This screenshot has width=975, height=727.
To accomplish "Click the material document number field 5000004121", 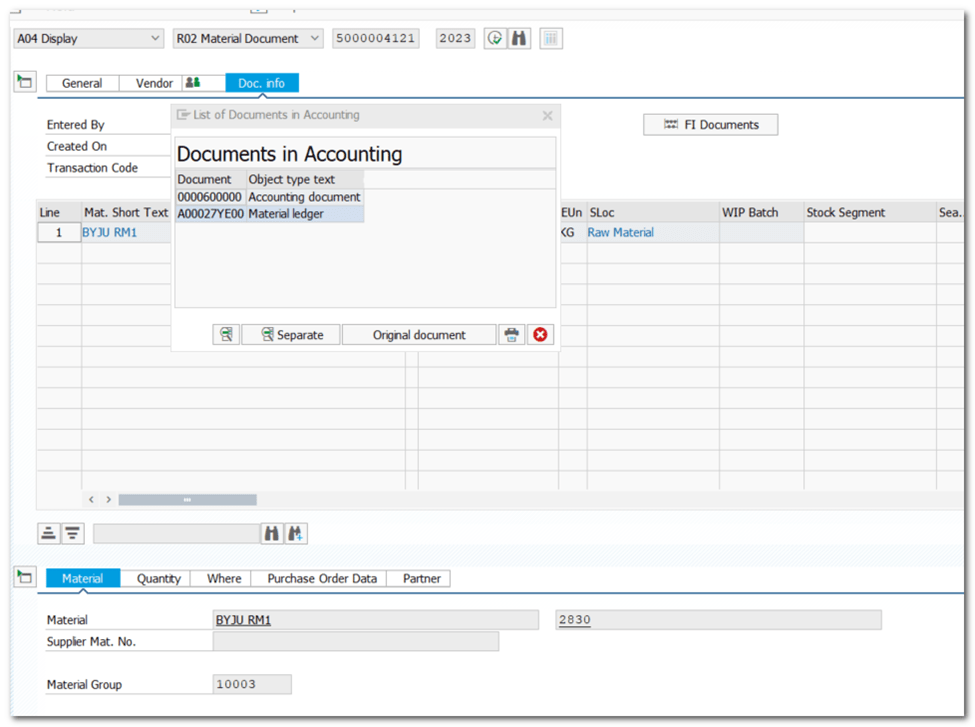I will point(376,39).
